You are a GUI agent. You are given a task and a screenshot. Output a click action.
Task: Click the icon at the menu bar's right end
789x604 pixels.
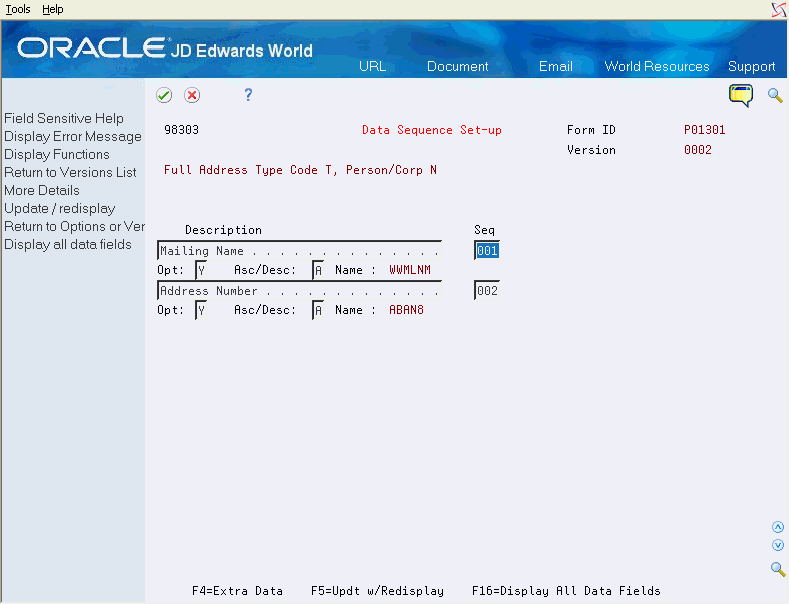click(779, 10)
